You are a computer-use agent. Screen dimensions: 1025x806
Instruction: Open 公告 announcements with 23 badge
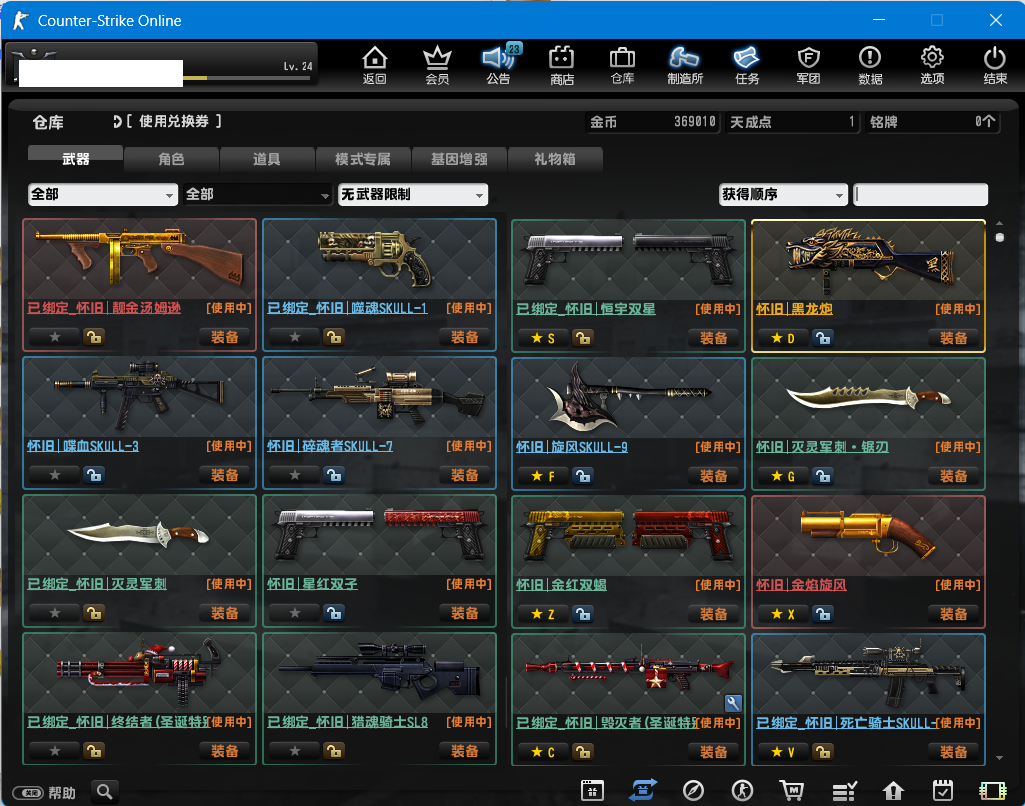point(499,65)
